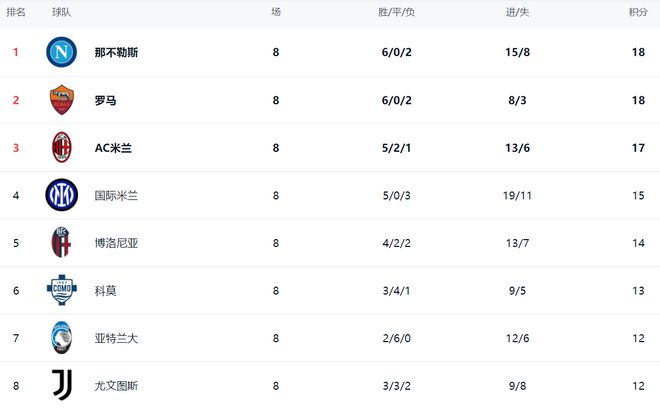Image resolution: width=660 pixels, height=409 pixels.
Task: Select the 国际米兰 team name
Action: coord(116,196)
